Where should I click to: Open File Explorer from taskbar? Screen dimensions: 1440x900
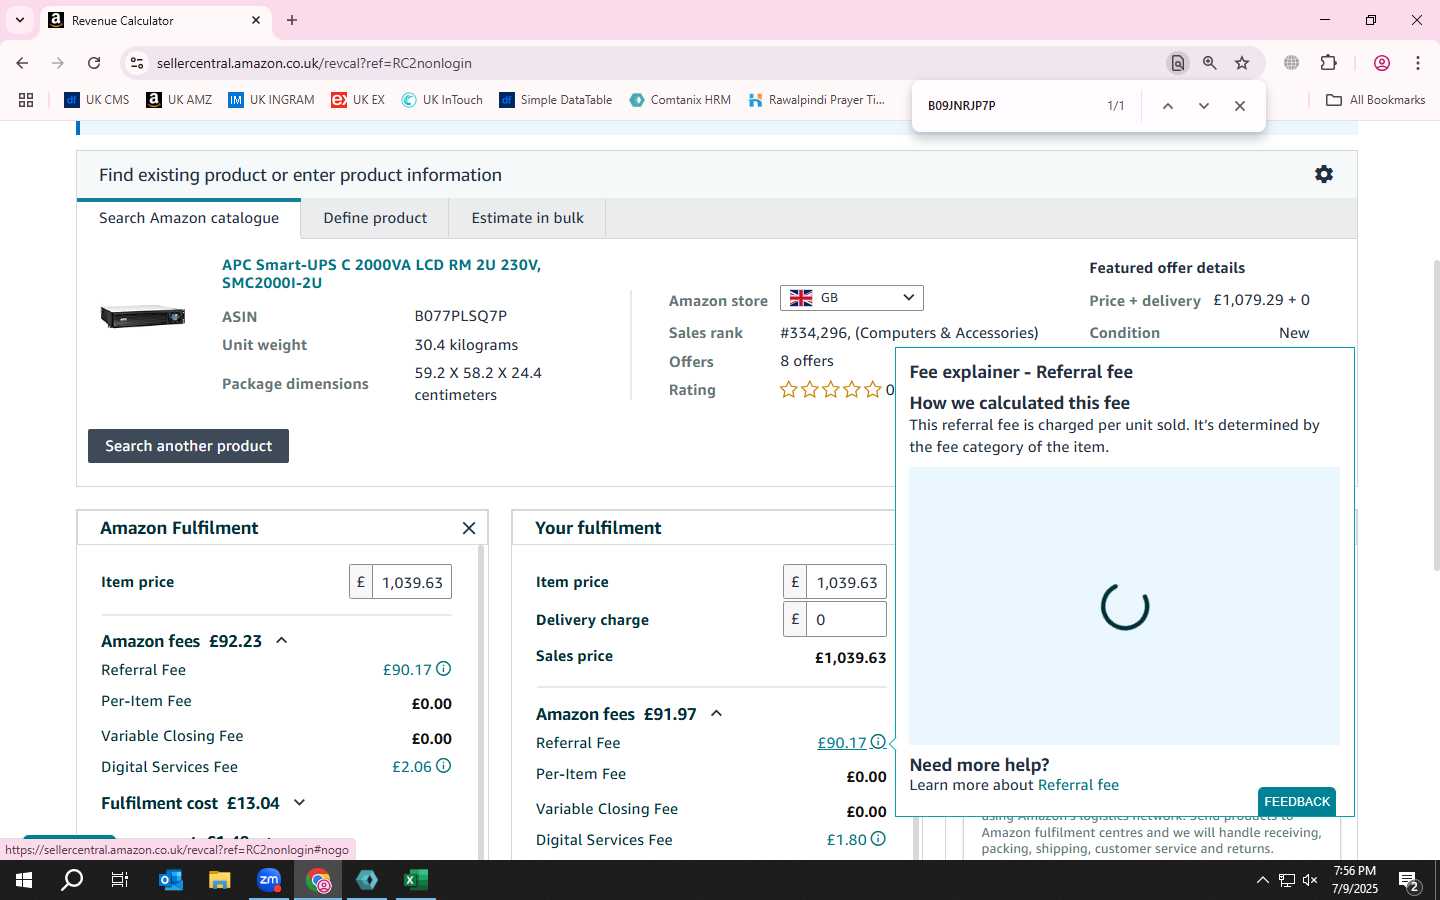(x=219, y=880)
